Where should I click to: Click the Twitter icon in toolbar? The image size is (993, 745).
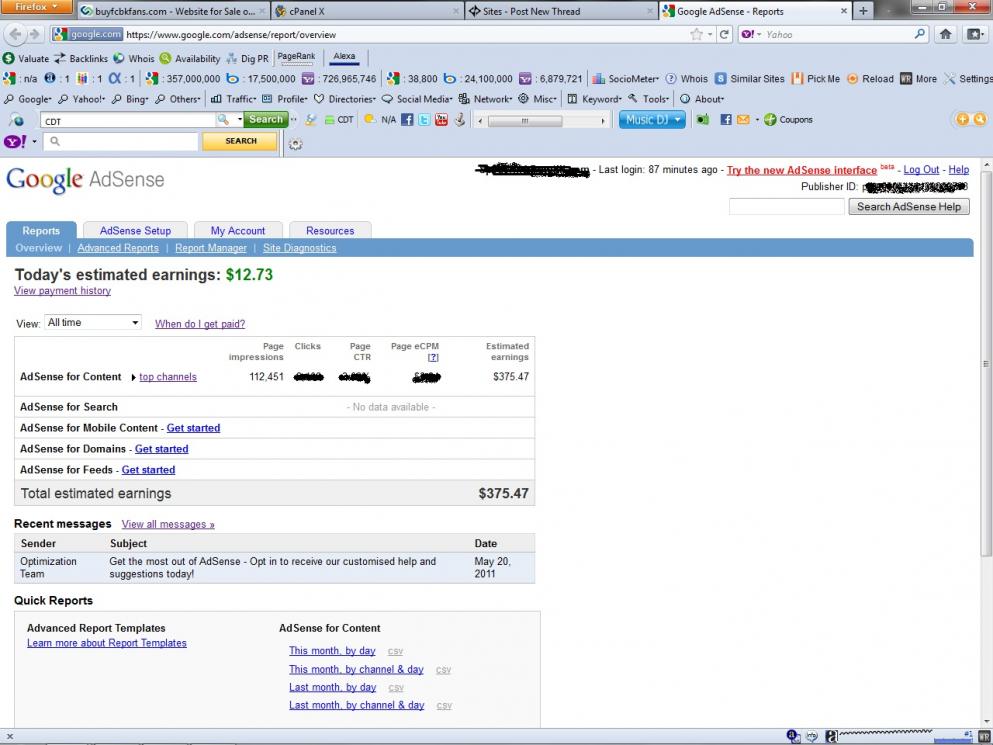point(424,119)
